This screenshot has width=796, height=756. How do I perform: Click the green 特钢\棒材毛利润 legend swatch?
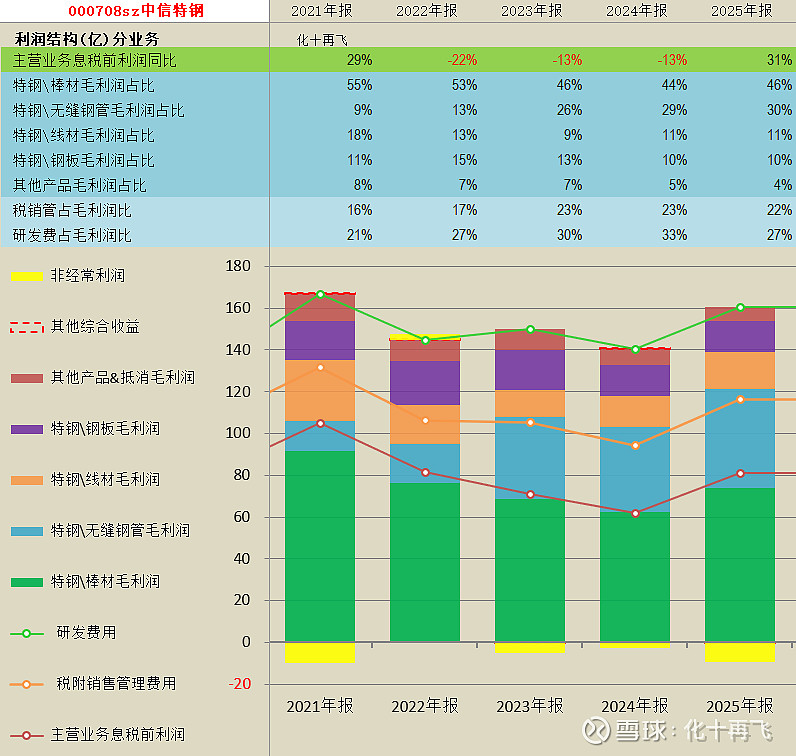[27, 582]
